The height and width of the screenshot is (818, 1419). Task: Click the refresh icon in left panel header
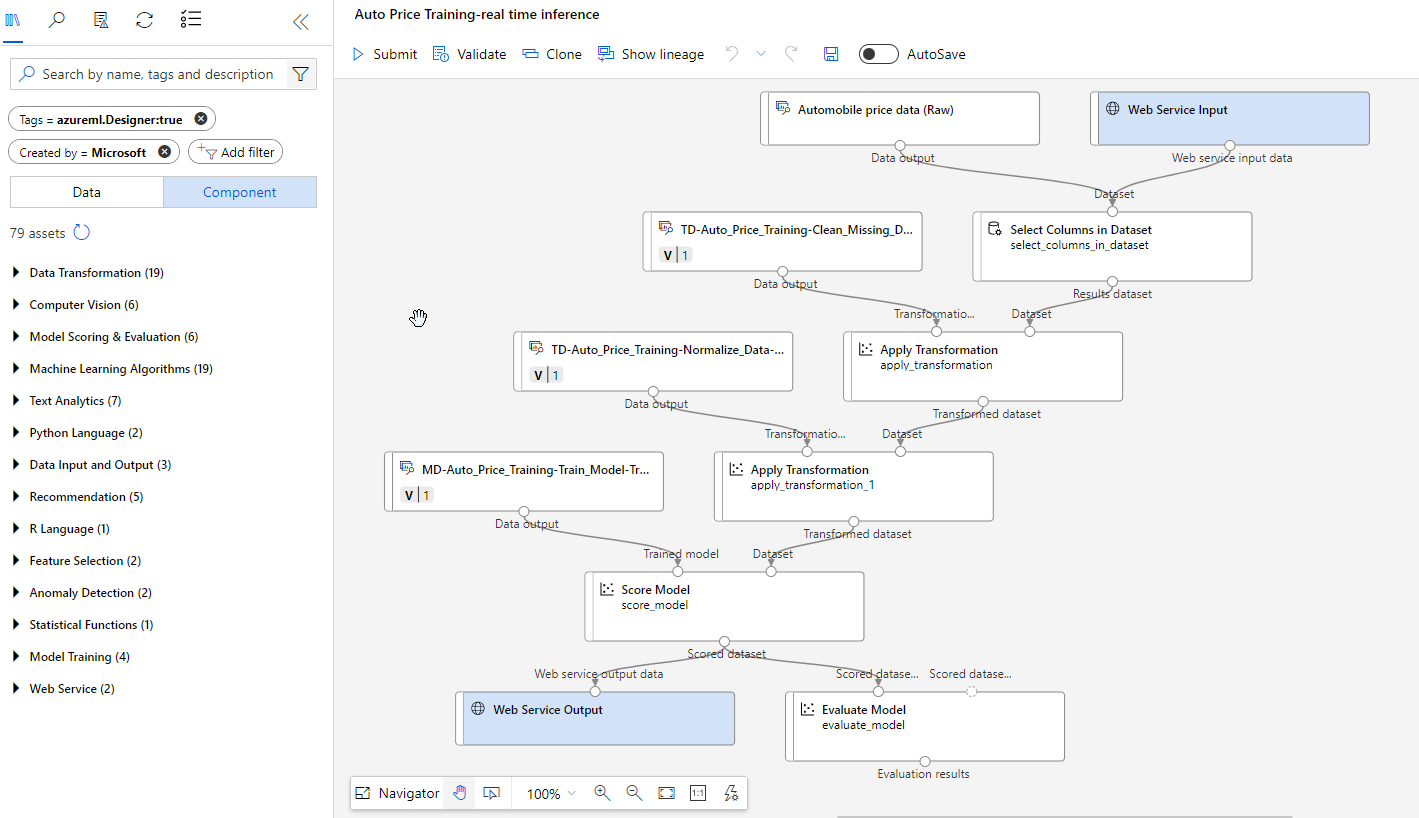(x=144, y=20)
